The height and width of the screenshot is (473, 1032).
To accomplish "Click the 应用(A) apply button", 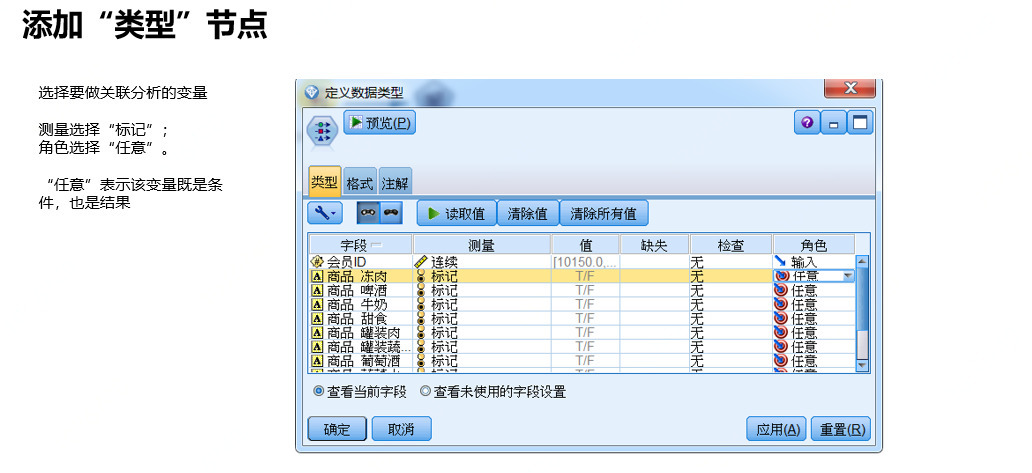I will tap(777, 429).
